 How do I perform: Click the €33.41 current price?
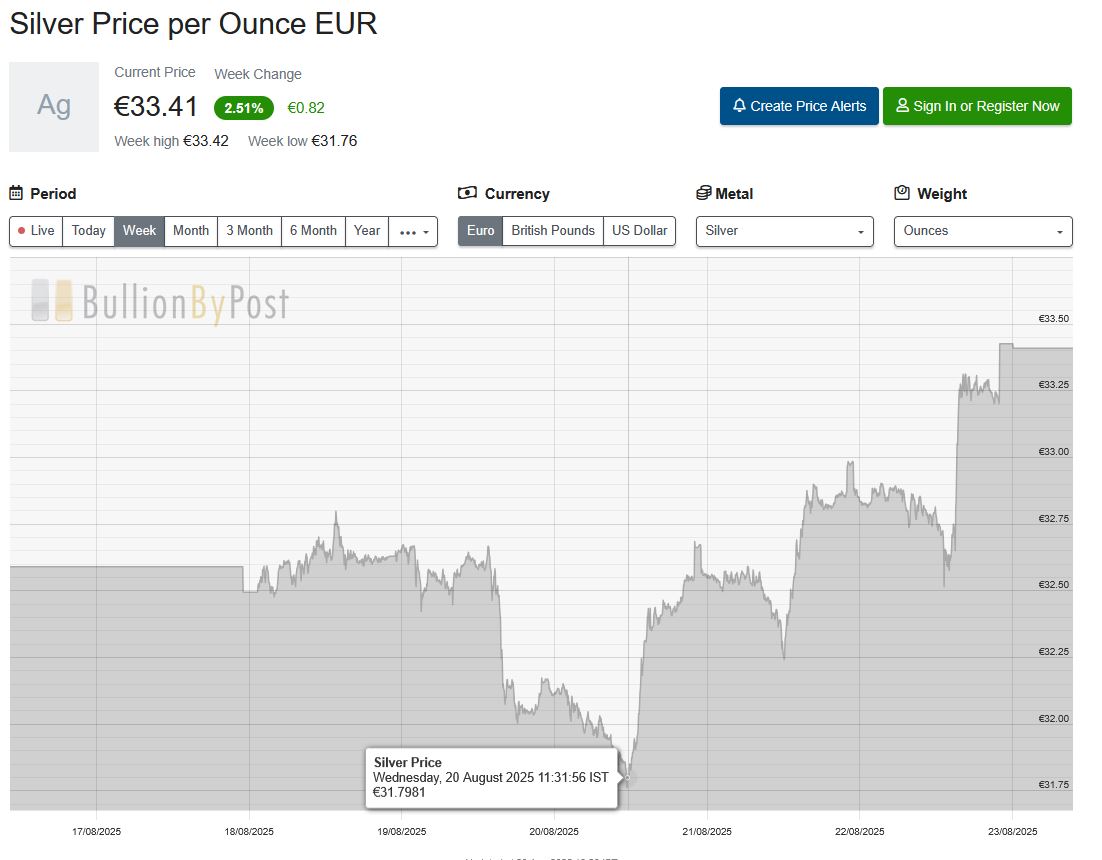coord(156,107)
